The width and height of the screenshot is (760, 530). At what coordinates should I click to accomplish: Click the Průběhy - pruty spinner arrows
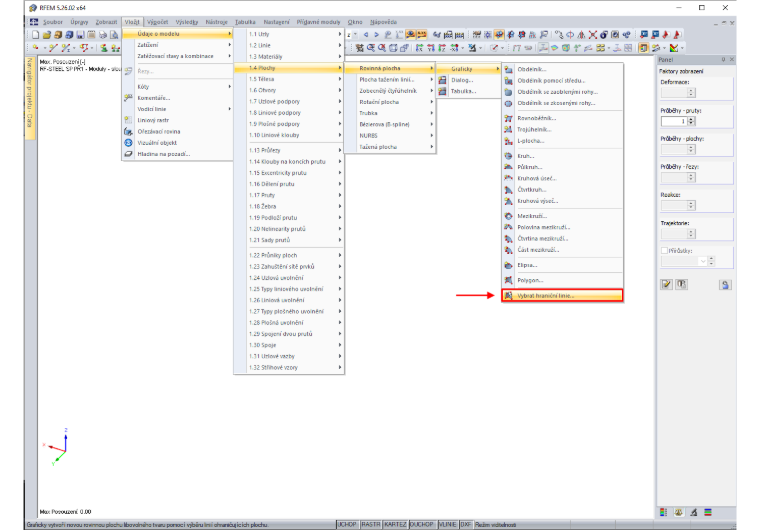(692, 121)
